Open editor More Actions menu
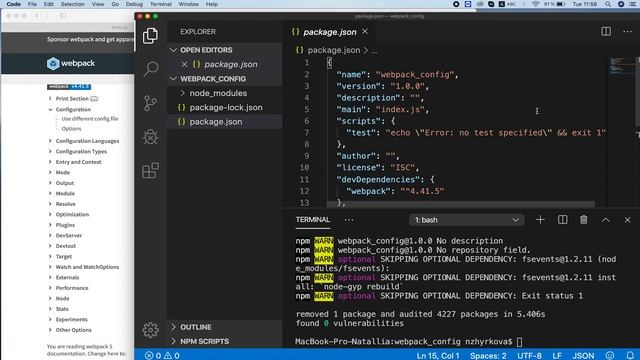640x360 pixels. tap(627, 31)
